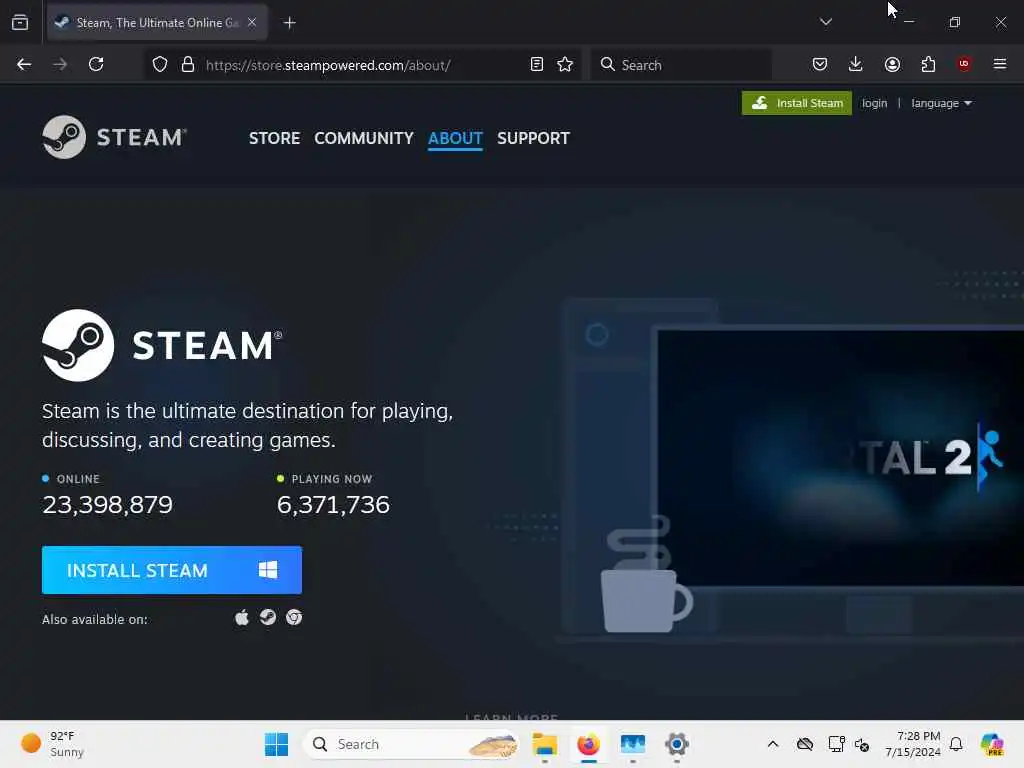
Task: Open Firefox account icon
Action: [x=892, y=64]
